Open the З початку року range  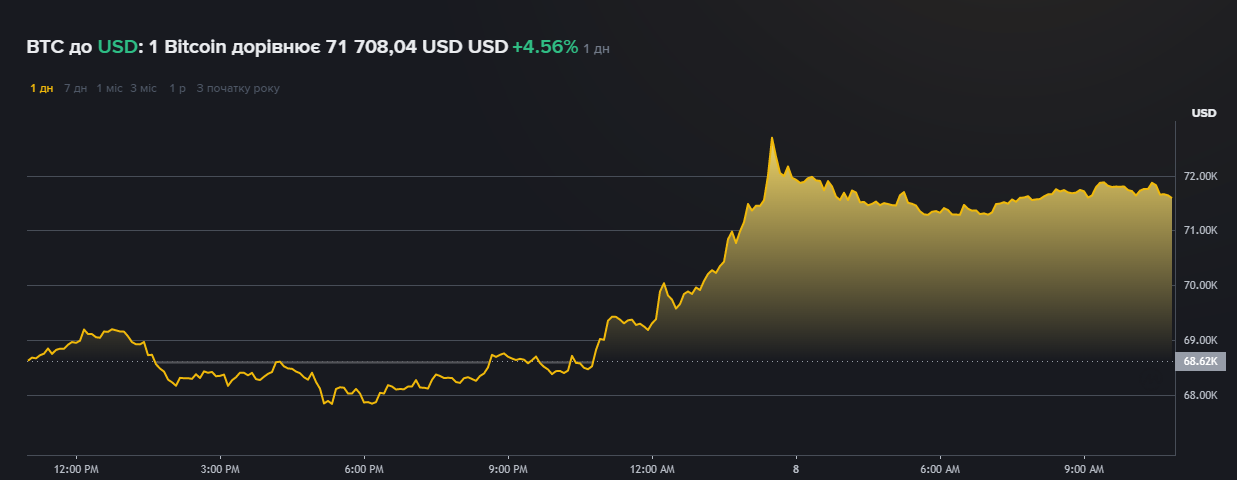tap(238, 88)
